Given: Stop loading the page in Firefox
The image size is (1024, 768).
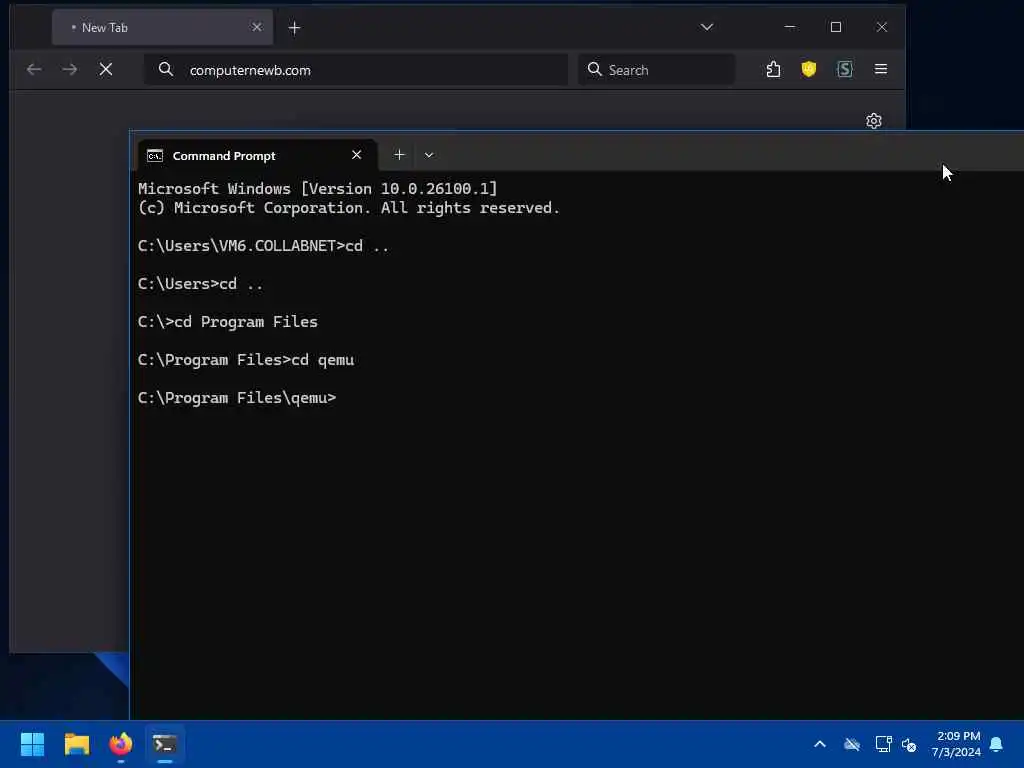Looking at the screenshot, I should (106, 69).
